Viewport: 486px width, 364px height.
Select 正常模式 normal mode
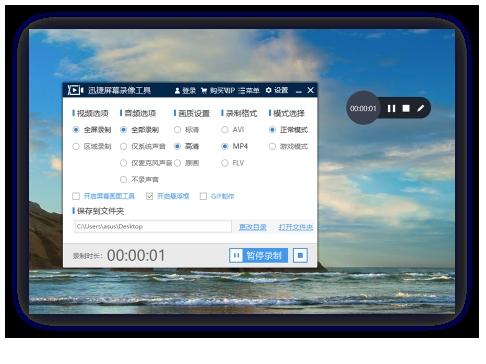pos(288,130)
